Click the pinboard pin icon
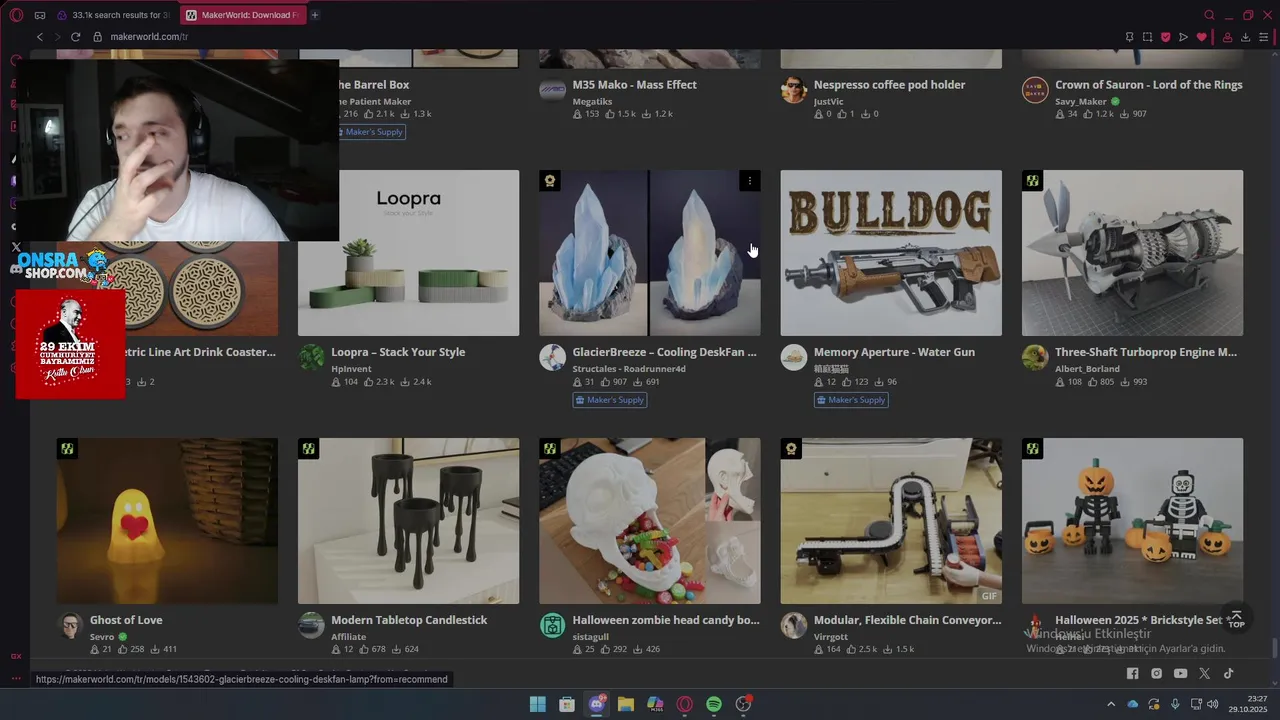Image resolution: width=1280 pixels, height=720 pixels. 1129,37
